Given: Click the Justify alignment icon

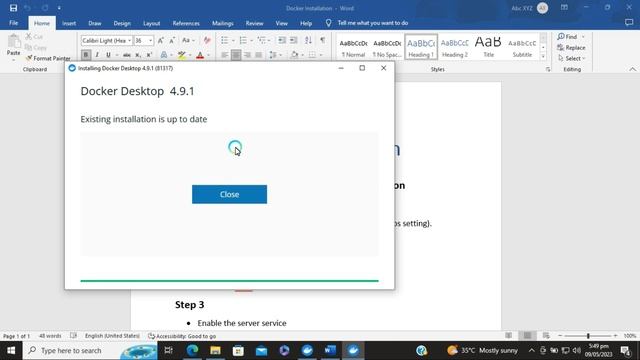Looking at the screenshot, I should pos(258,55).
